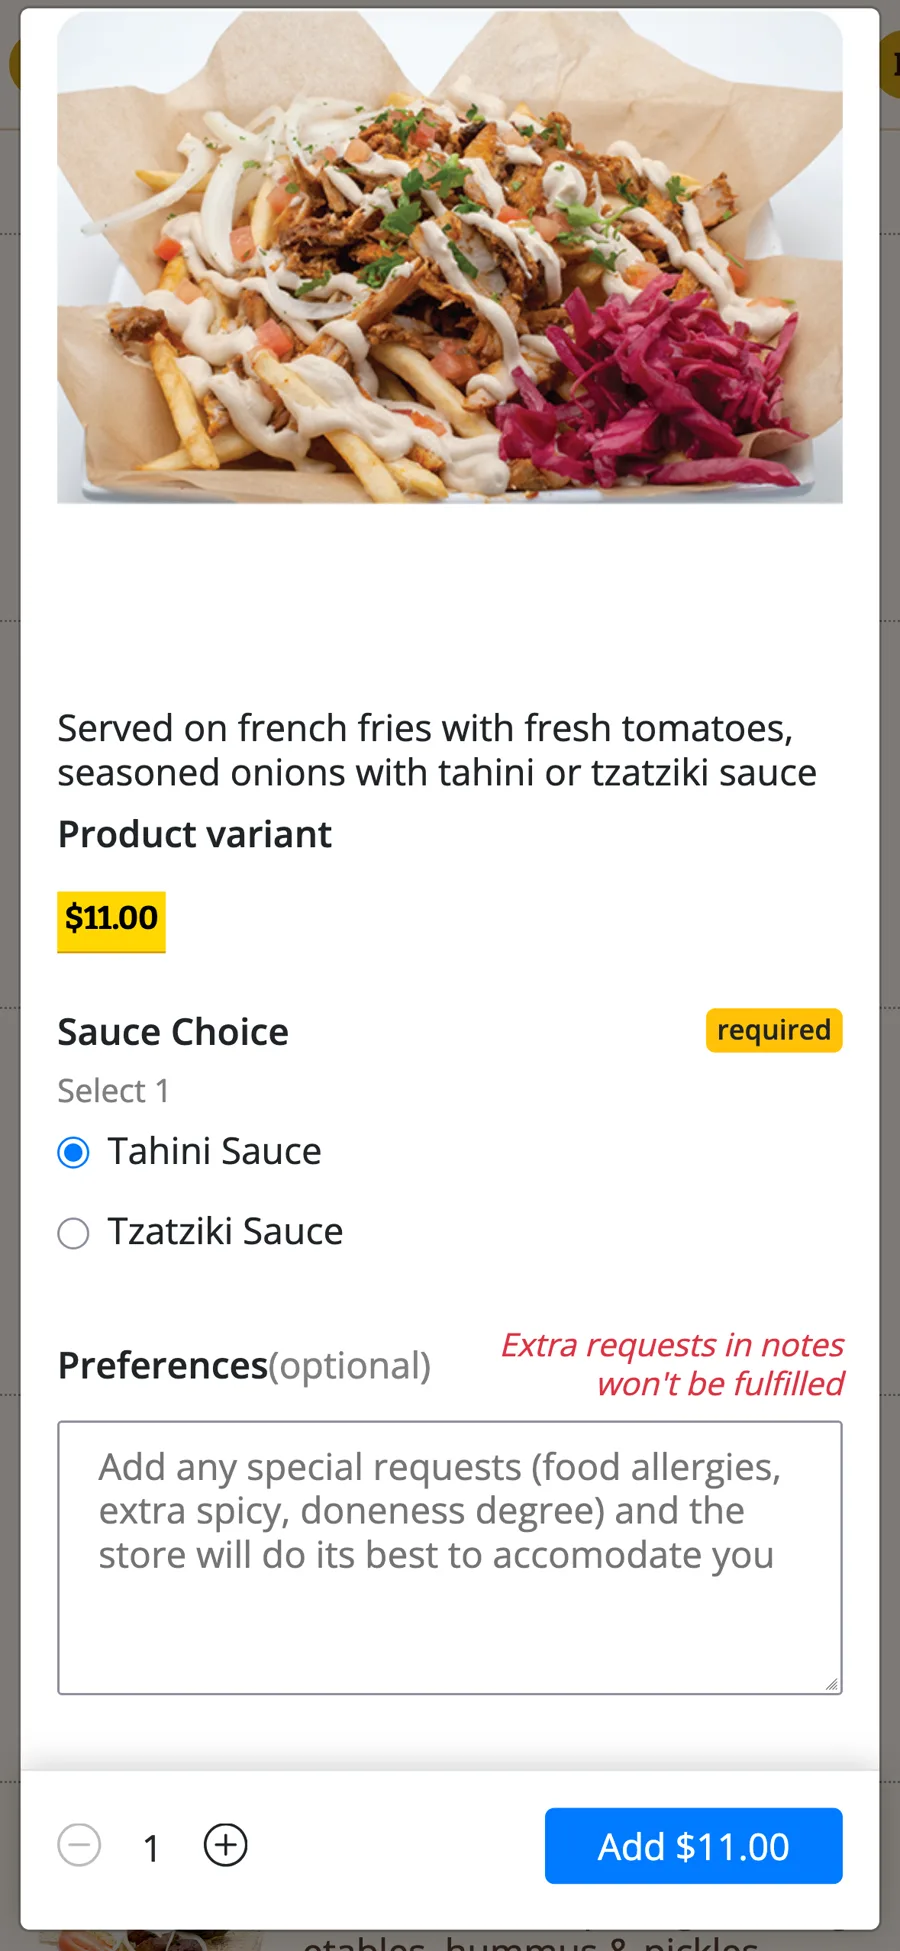The height and width of the screenshot is (1951, 900).
Task: Decrease quantity with the minus icon
Action: 79,1845
